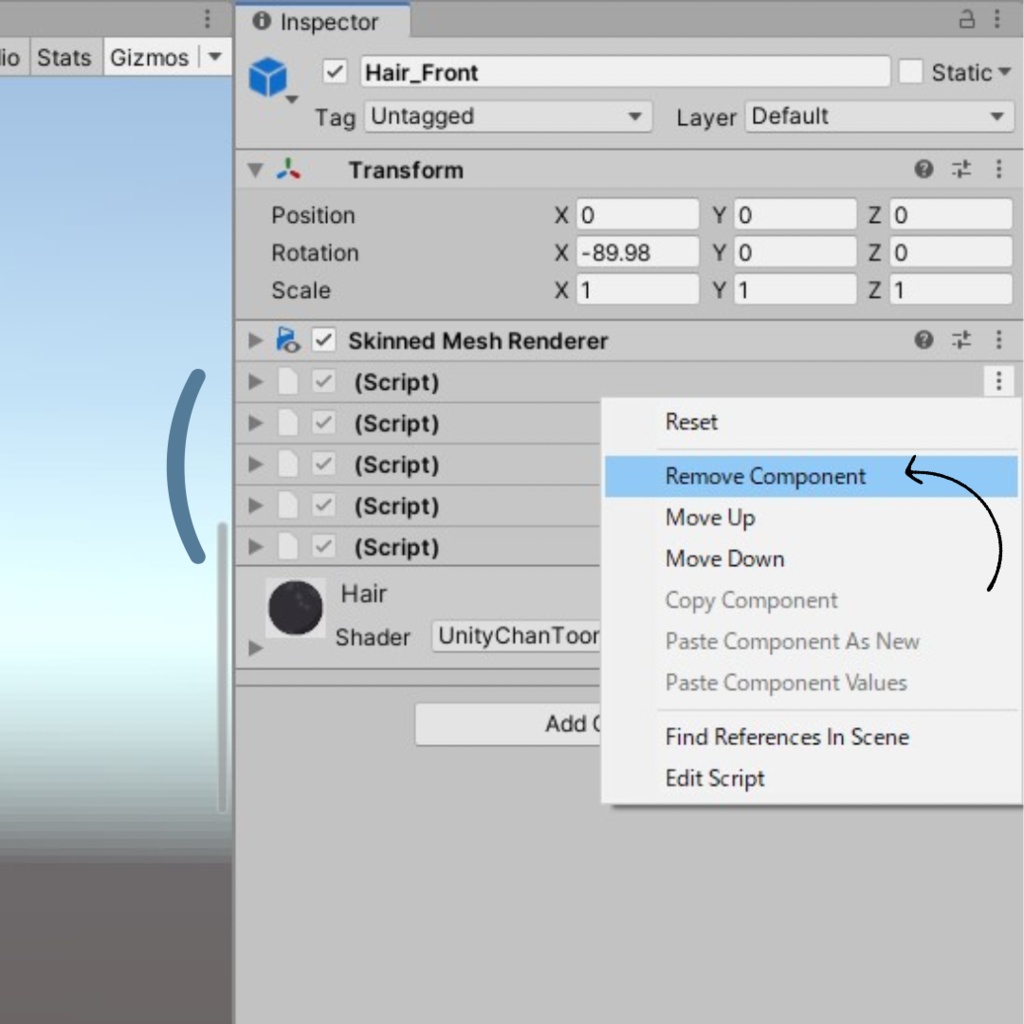
Task: Toggle the second Script enabled checkbox
Action: tap(324, 423)
